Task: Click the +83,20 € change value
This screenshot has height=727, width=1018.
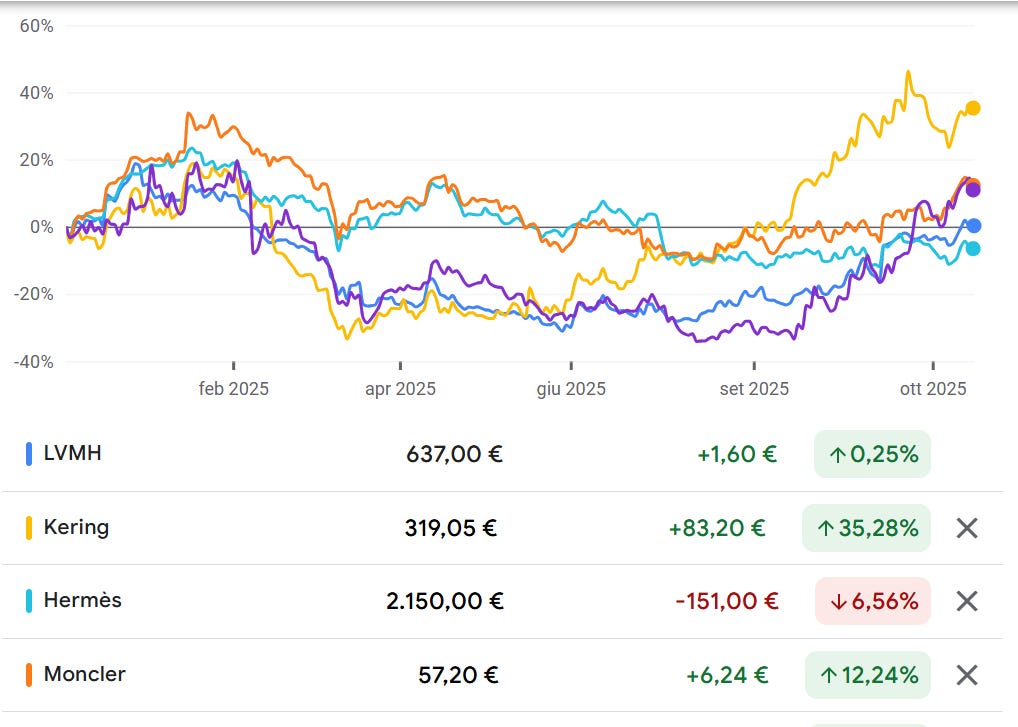Action: (x=717, y=528)
